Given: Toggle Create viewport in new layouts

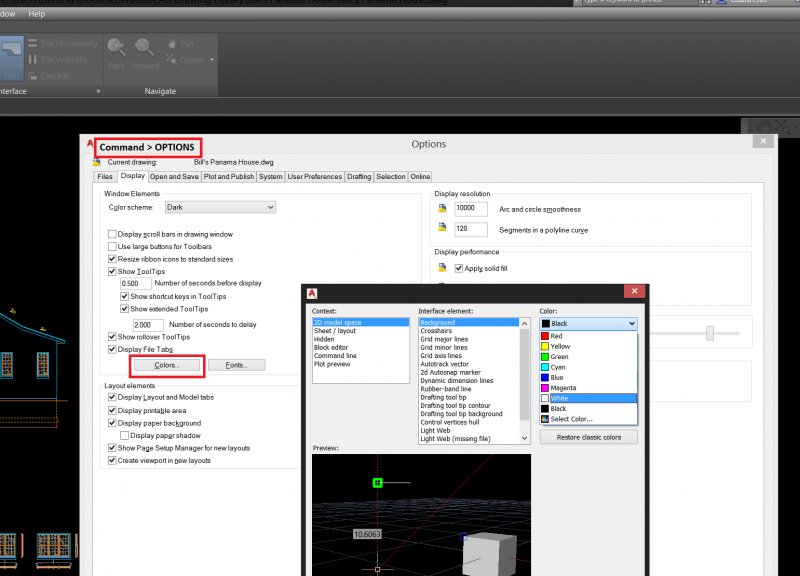Looking at the screenshot, I should coord(112,460).
